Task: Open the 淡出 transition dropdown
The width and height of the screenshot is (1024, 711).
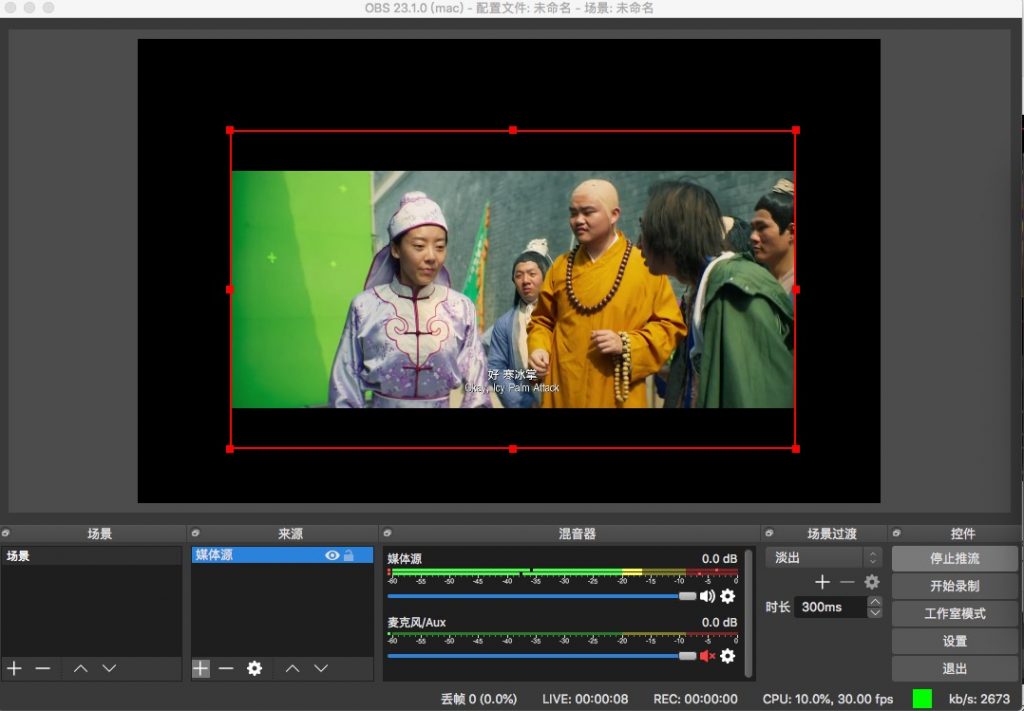Action: pos(824,558)
